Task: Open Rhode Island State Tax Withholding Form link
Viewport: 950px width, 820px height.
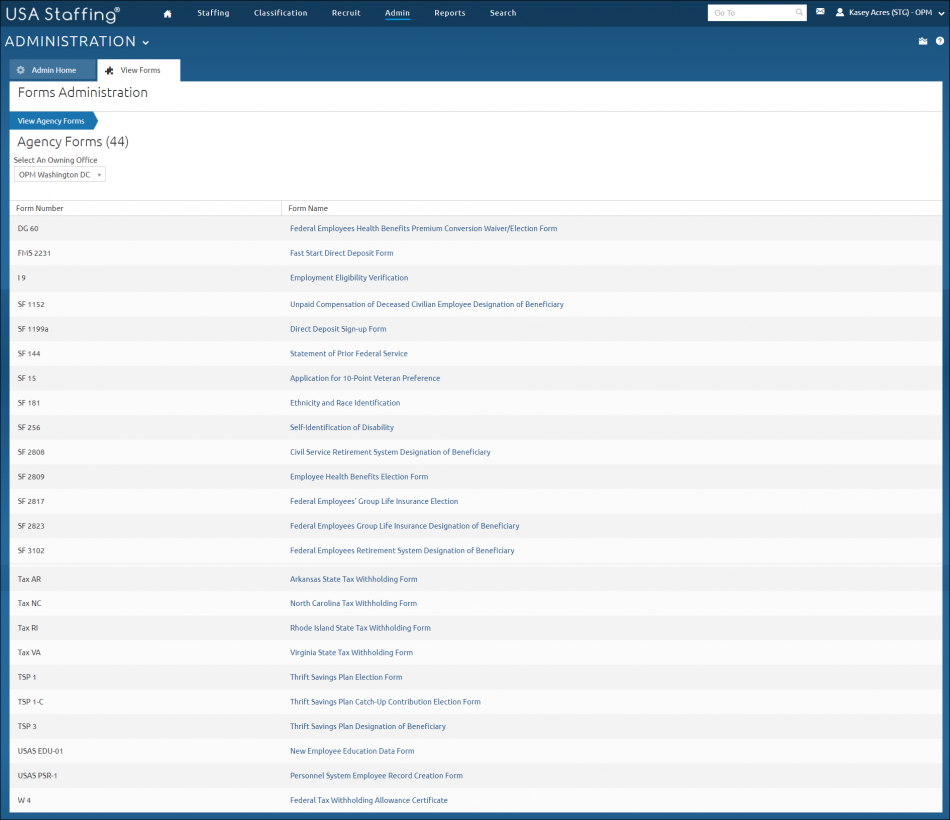Action: pos(360,628)
